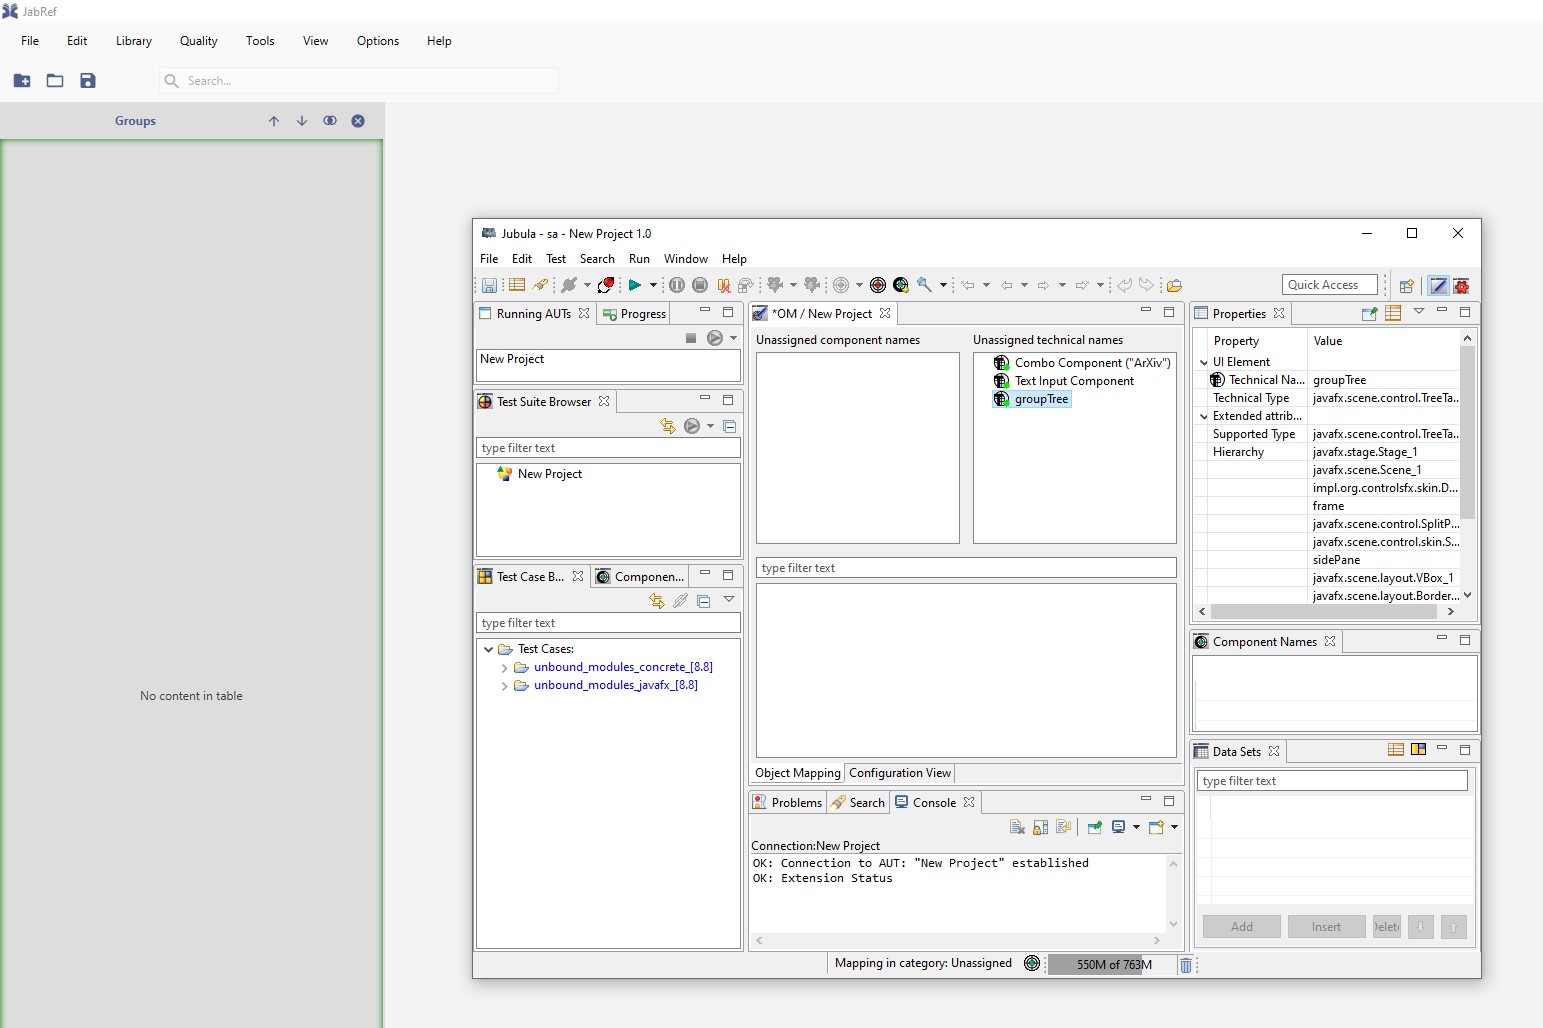Click the Quick Access field
This screenshot has height=1028, width=1543.
1329,285
